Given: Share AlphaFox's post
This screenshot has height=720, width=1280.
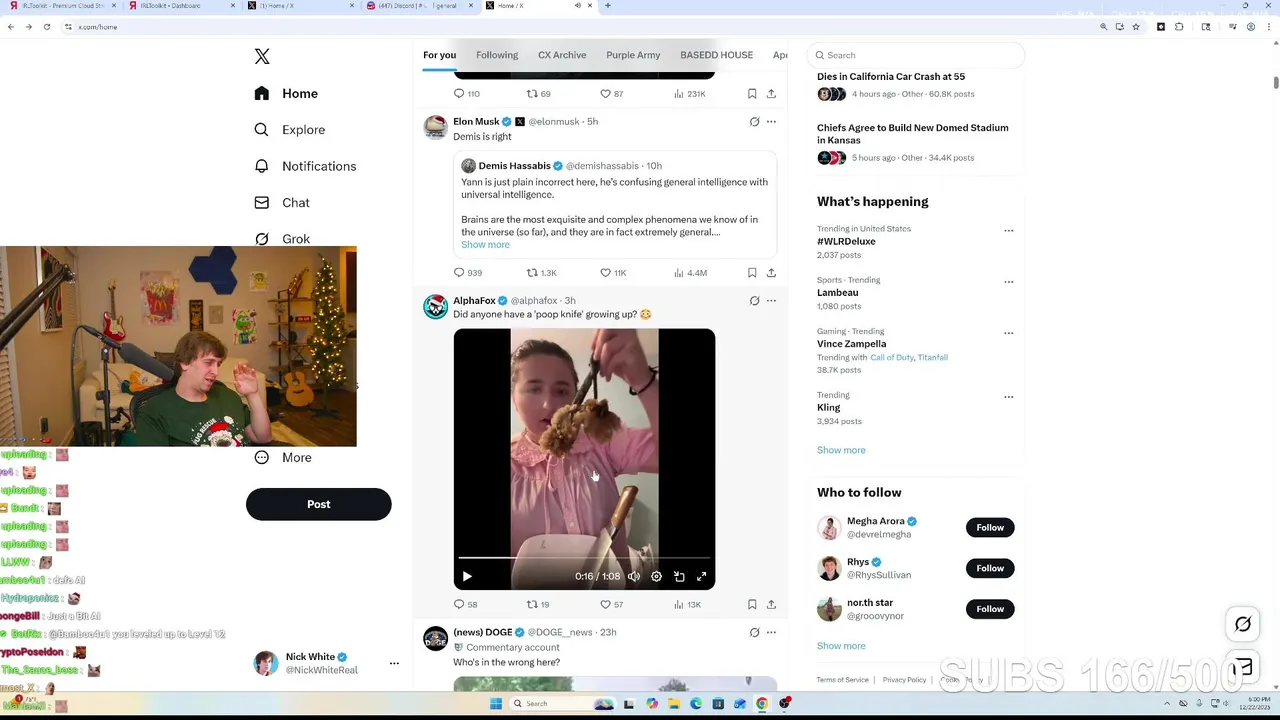Looking at the screenshot, I should [x=771, y=604].
